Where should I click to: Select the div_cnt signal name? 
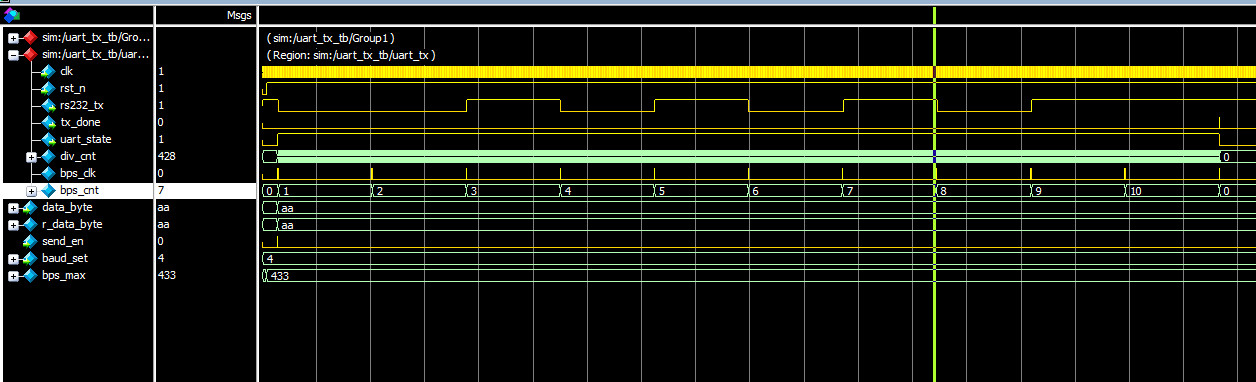[x=77, y=156]
